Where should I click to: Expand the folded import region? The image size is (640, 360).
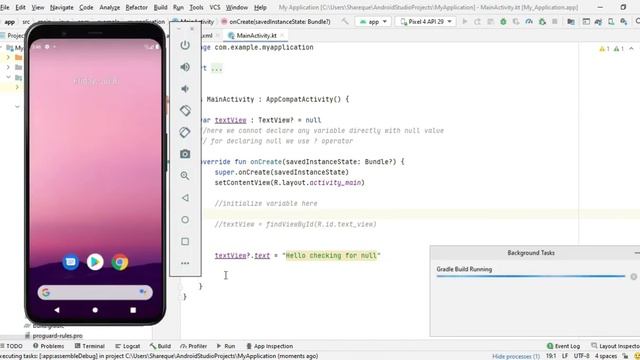coord(217,68)
